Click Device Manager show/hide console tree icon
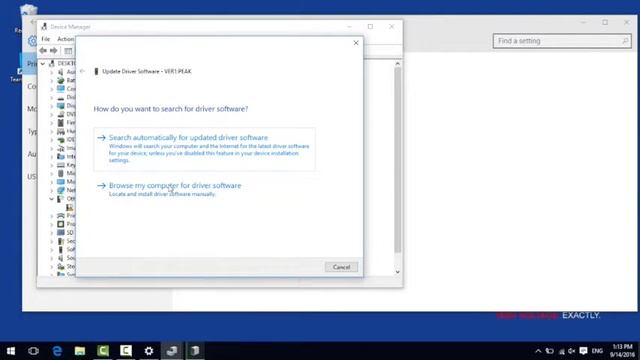This screenshot has width=640, height=360. pos(68,51)
